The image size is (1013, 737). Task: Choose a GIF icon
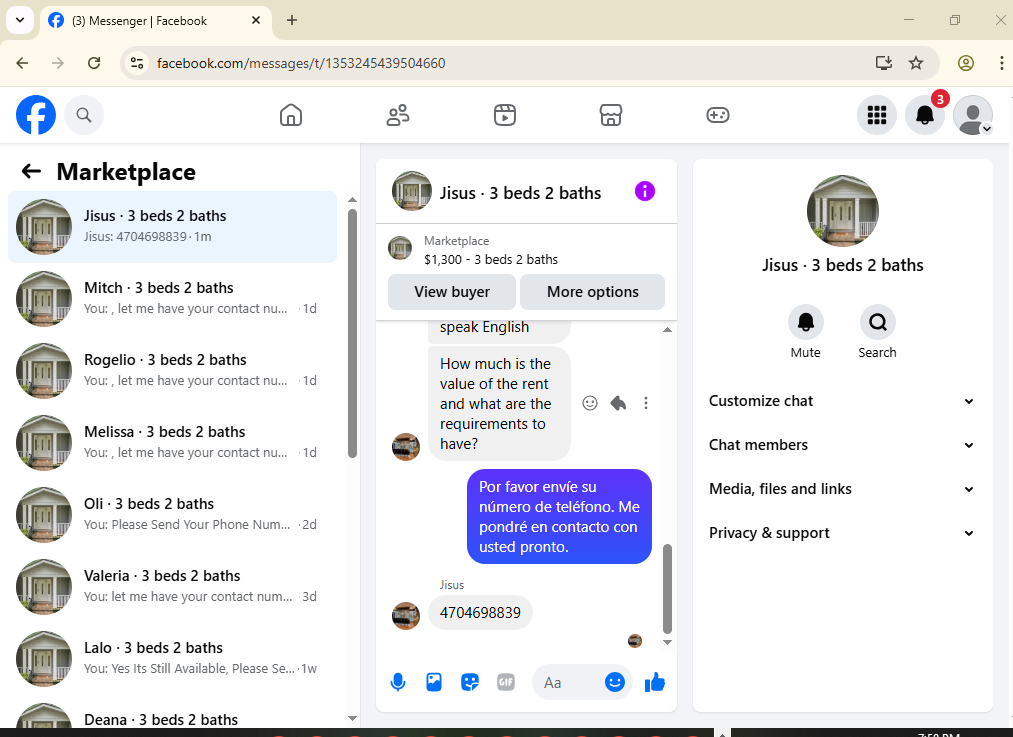pos(506,682)
